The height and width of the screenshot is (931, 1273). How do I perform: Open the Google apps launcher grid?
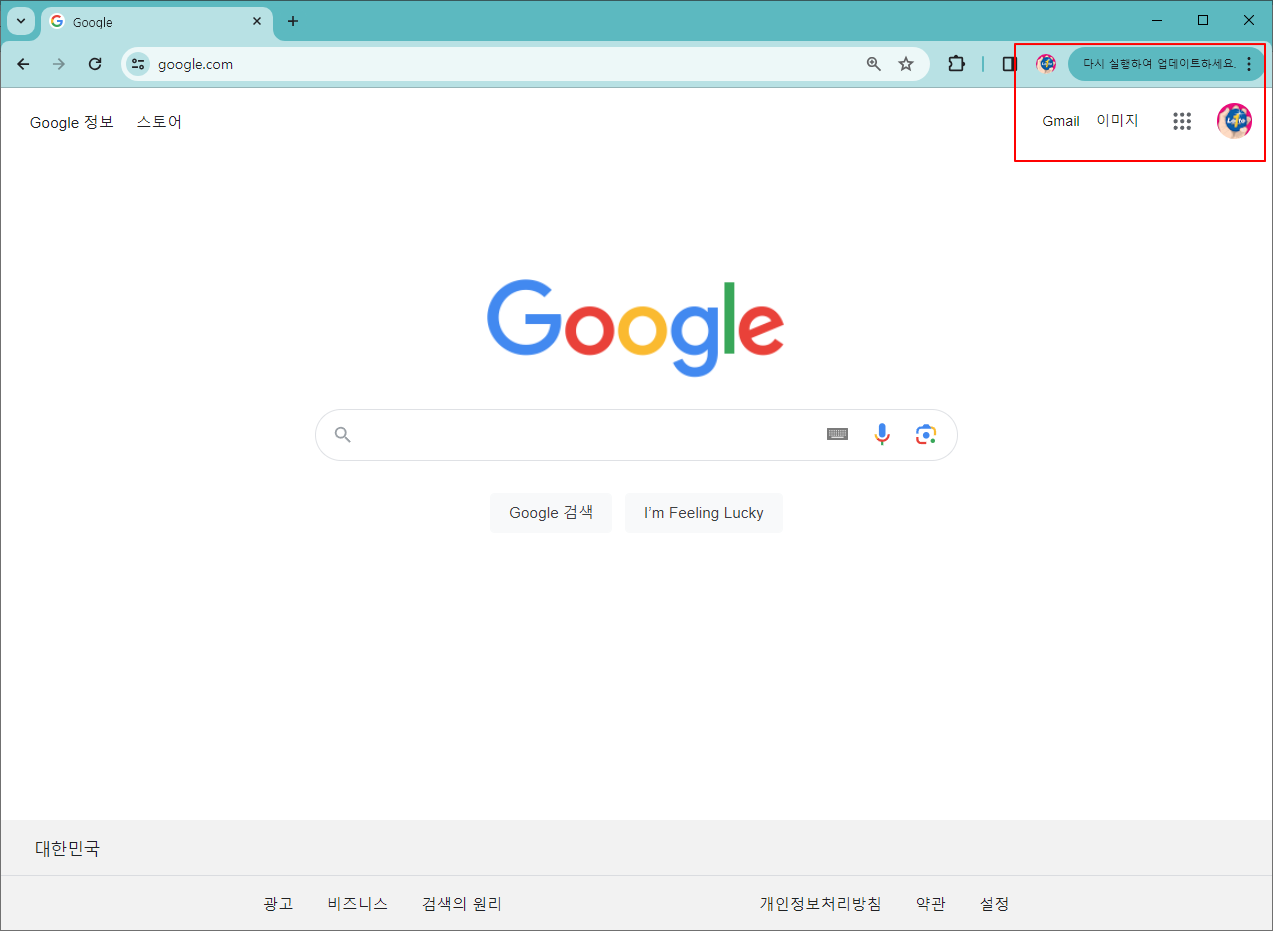(1182, 120)
